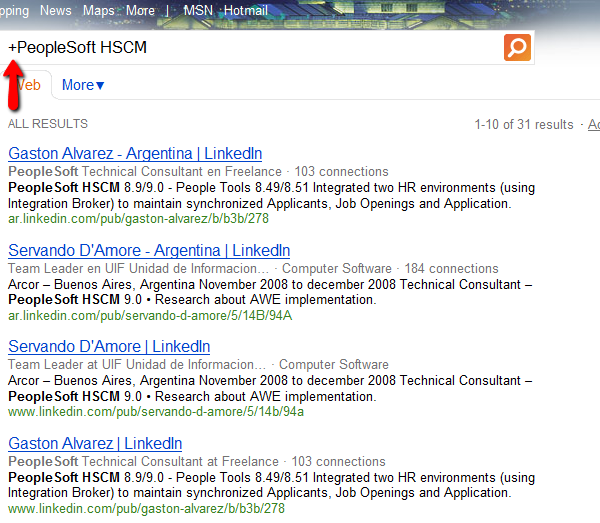Image resolution: width=600 pixels, height=523 pixels.
Task: Click ar.linkedin.com/pub/gaston-alvarez/b/b3b/278 URL text
Action: tap(139, 219)
